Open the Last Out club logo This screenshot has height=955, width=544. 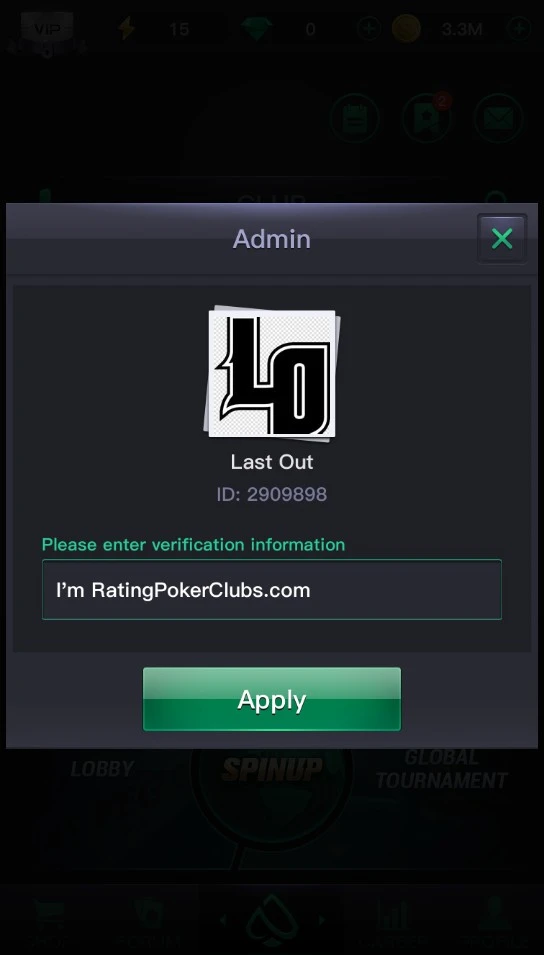[x=272, y=373]
